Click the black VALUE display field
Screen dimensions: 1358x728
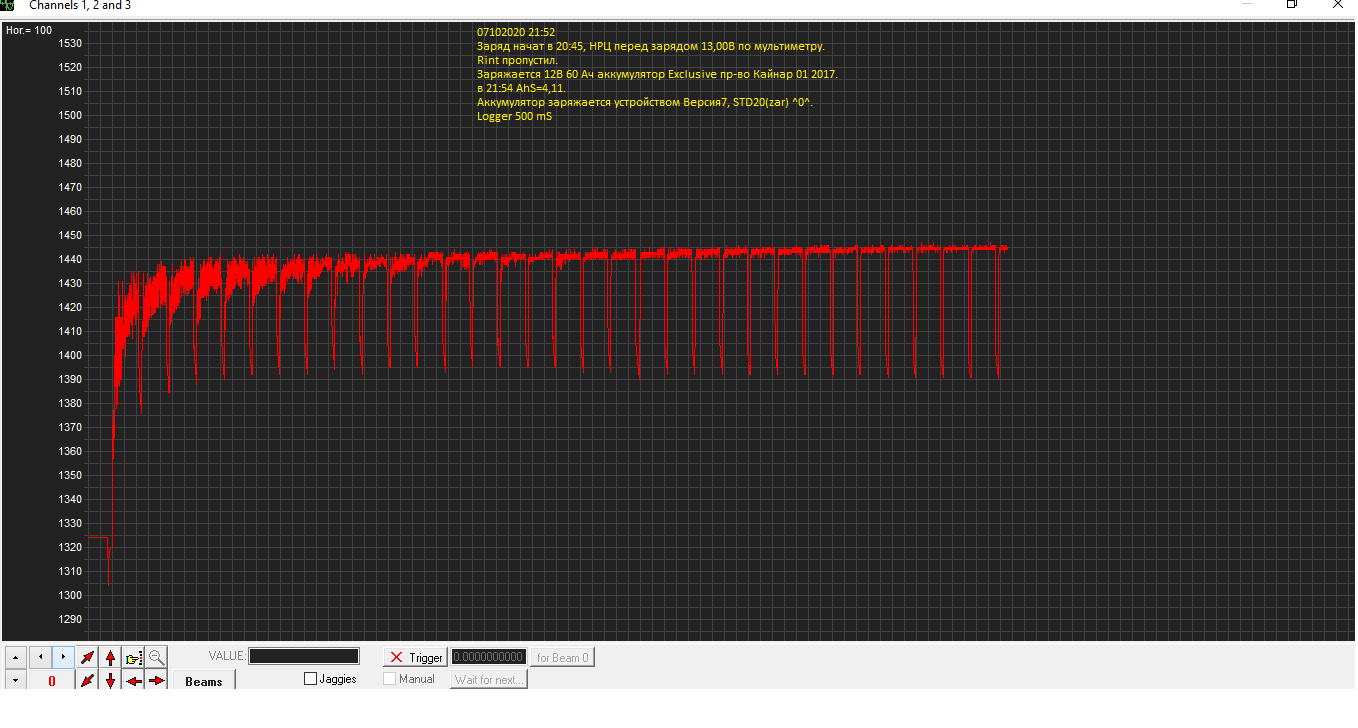303,656
